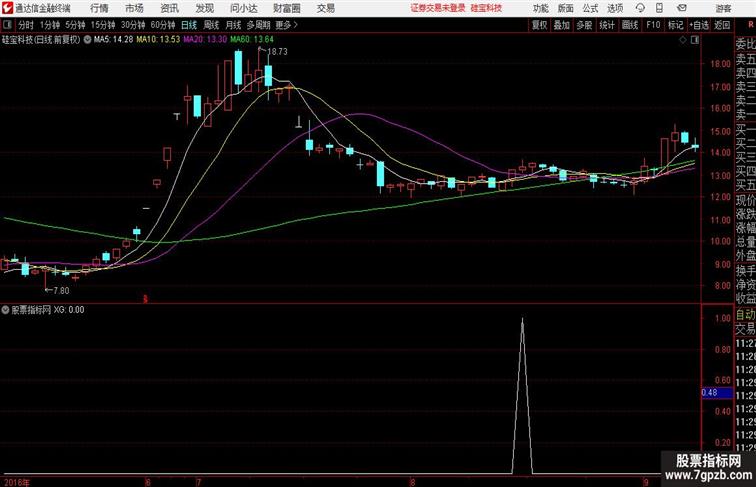
Task: Open the 问小达 menu
Action: [243, 8]
